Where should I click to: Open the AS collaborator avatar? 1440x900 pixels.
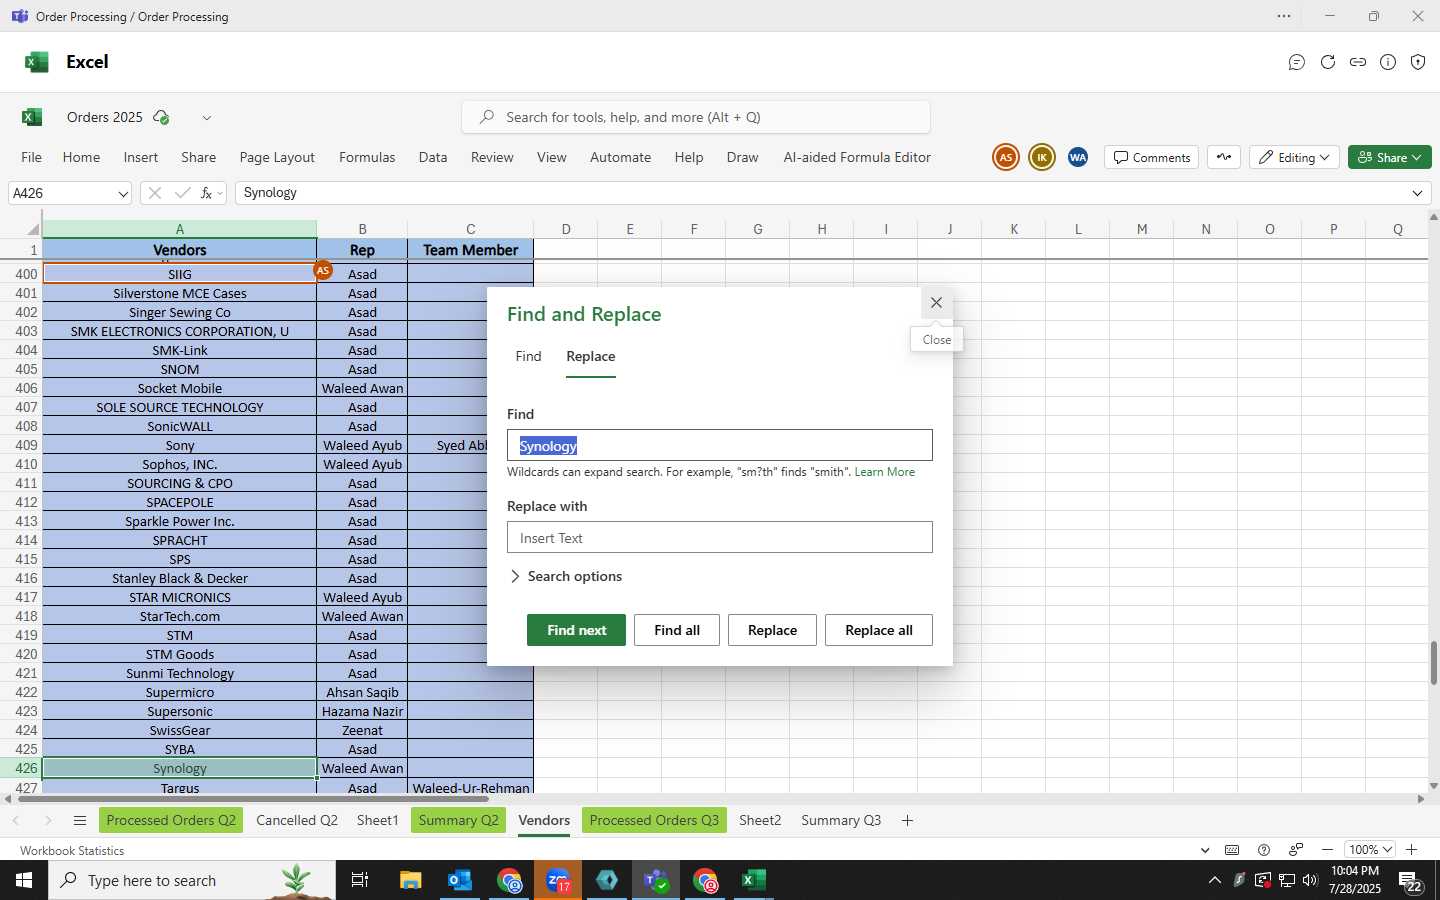(x=1006, y=157)
